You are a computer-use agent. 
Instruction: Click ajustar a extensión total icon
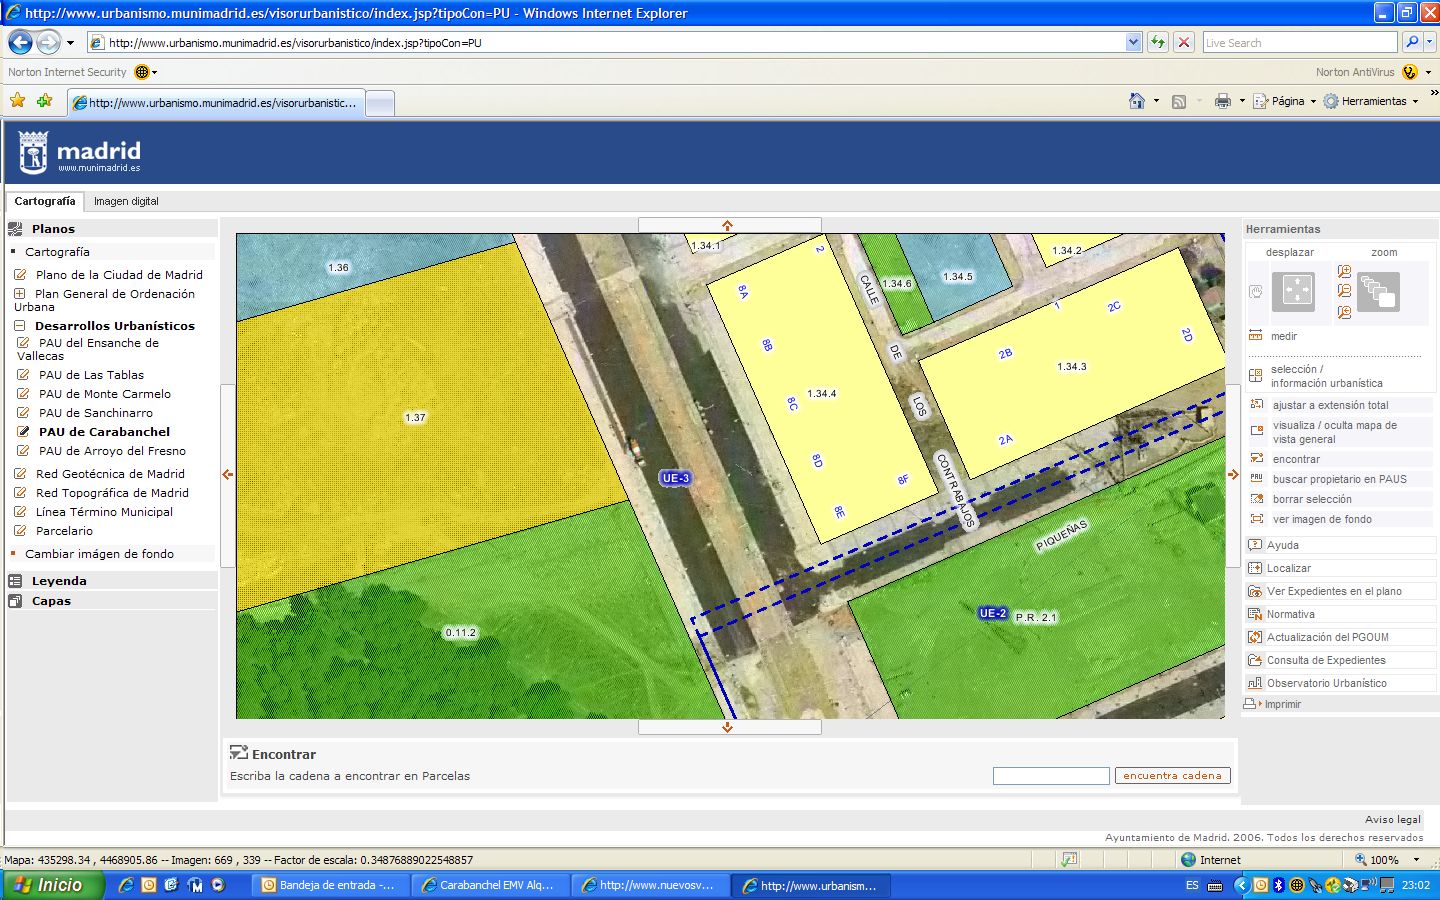pyautogui.click(x=1257, y=405)
